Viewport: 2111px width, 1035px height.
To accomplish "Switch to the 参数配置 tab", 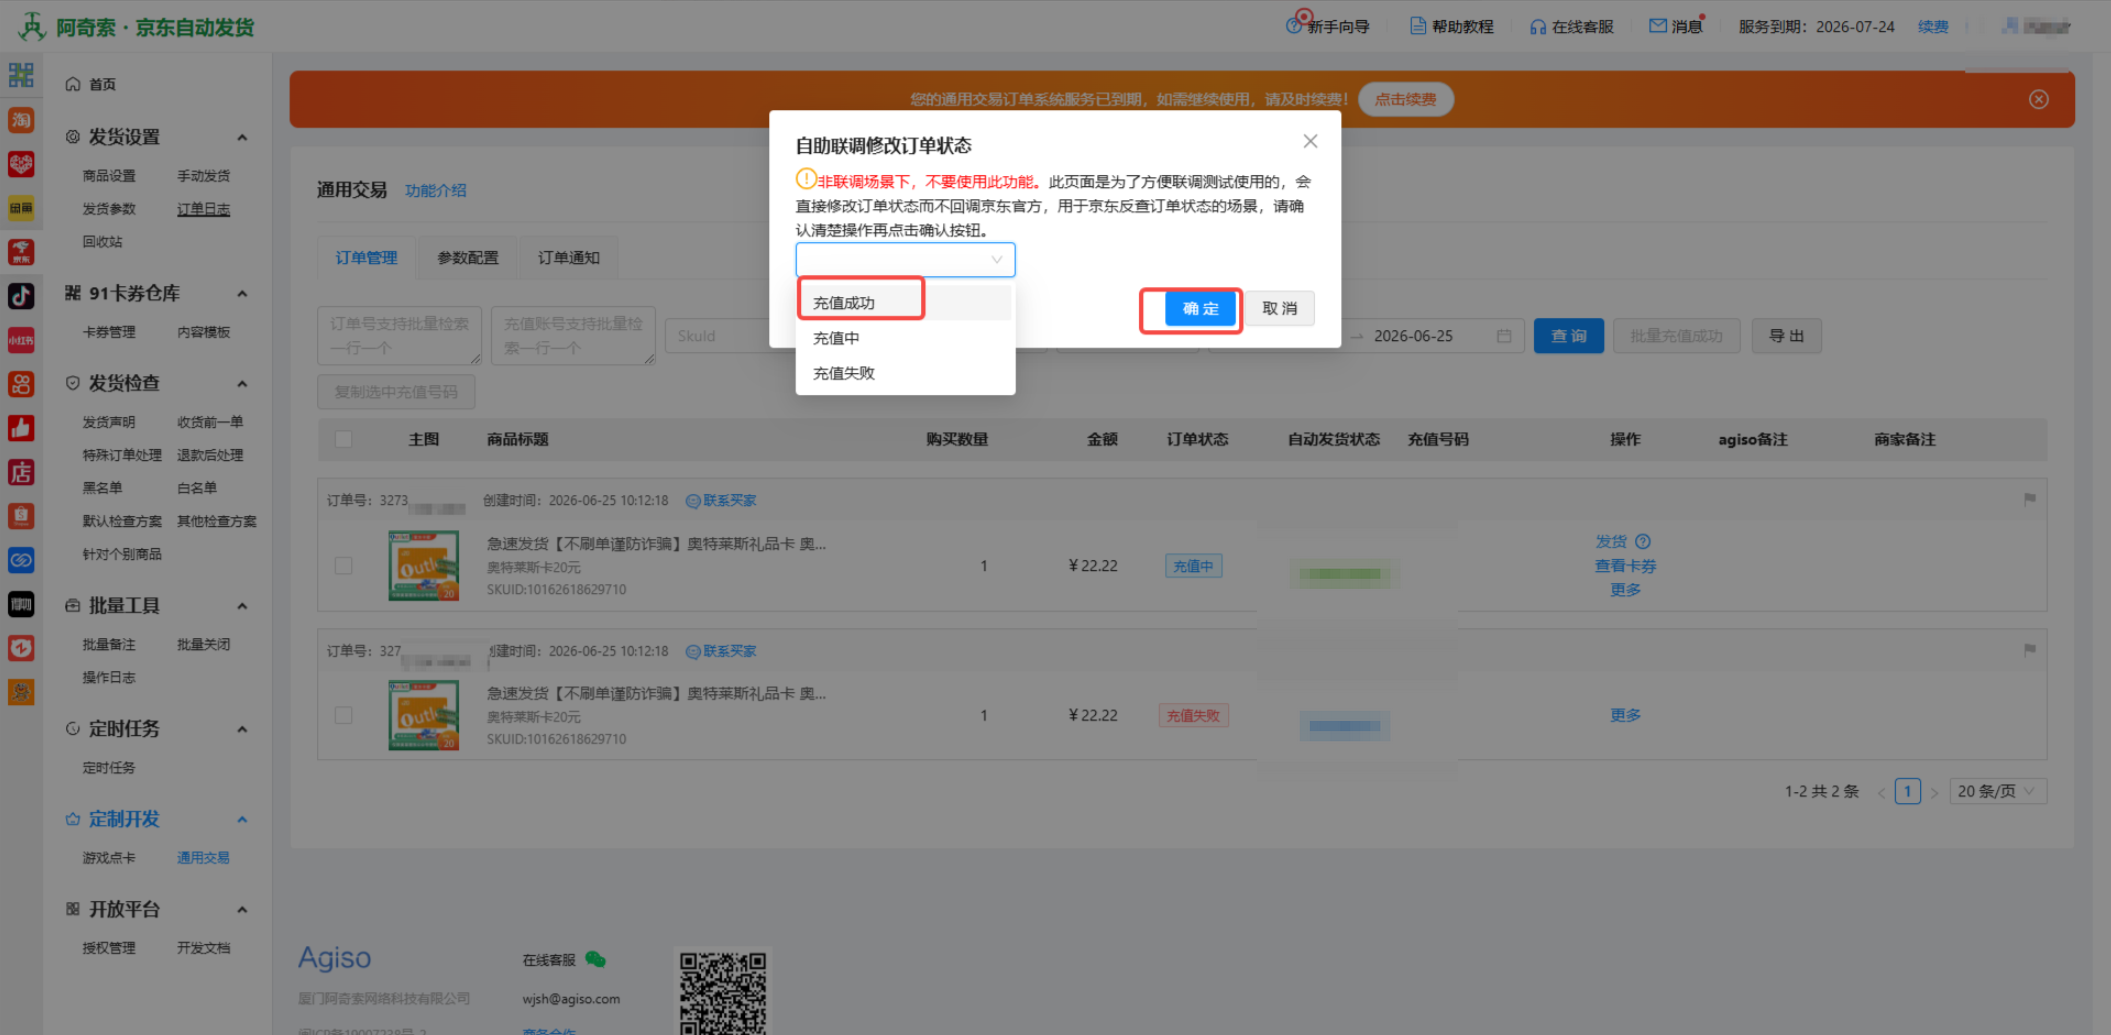I will pyautogui.click(x=467, y=258).
